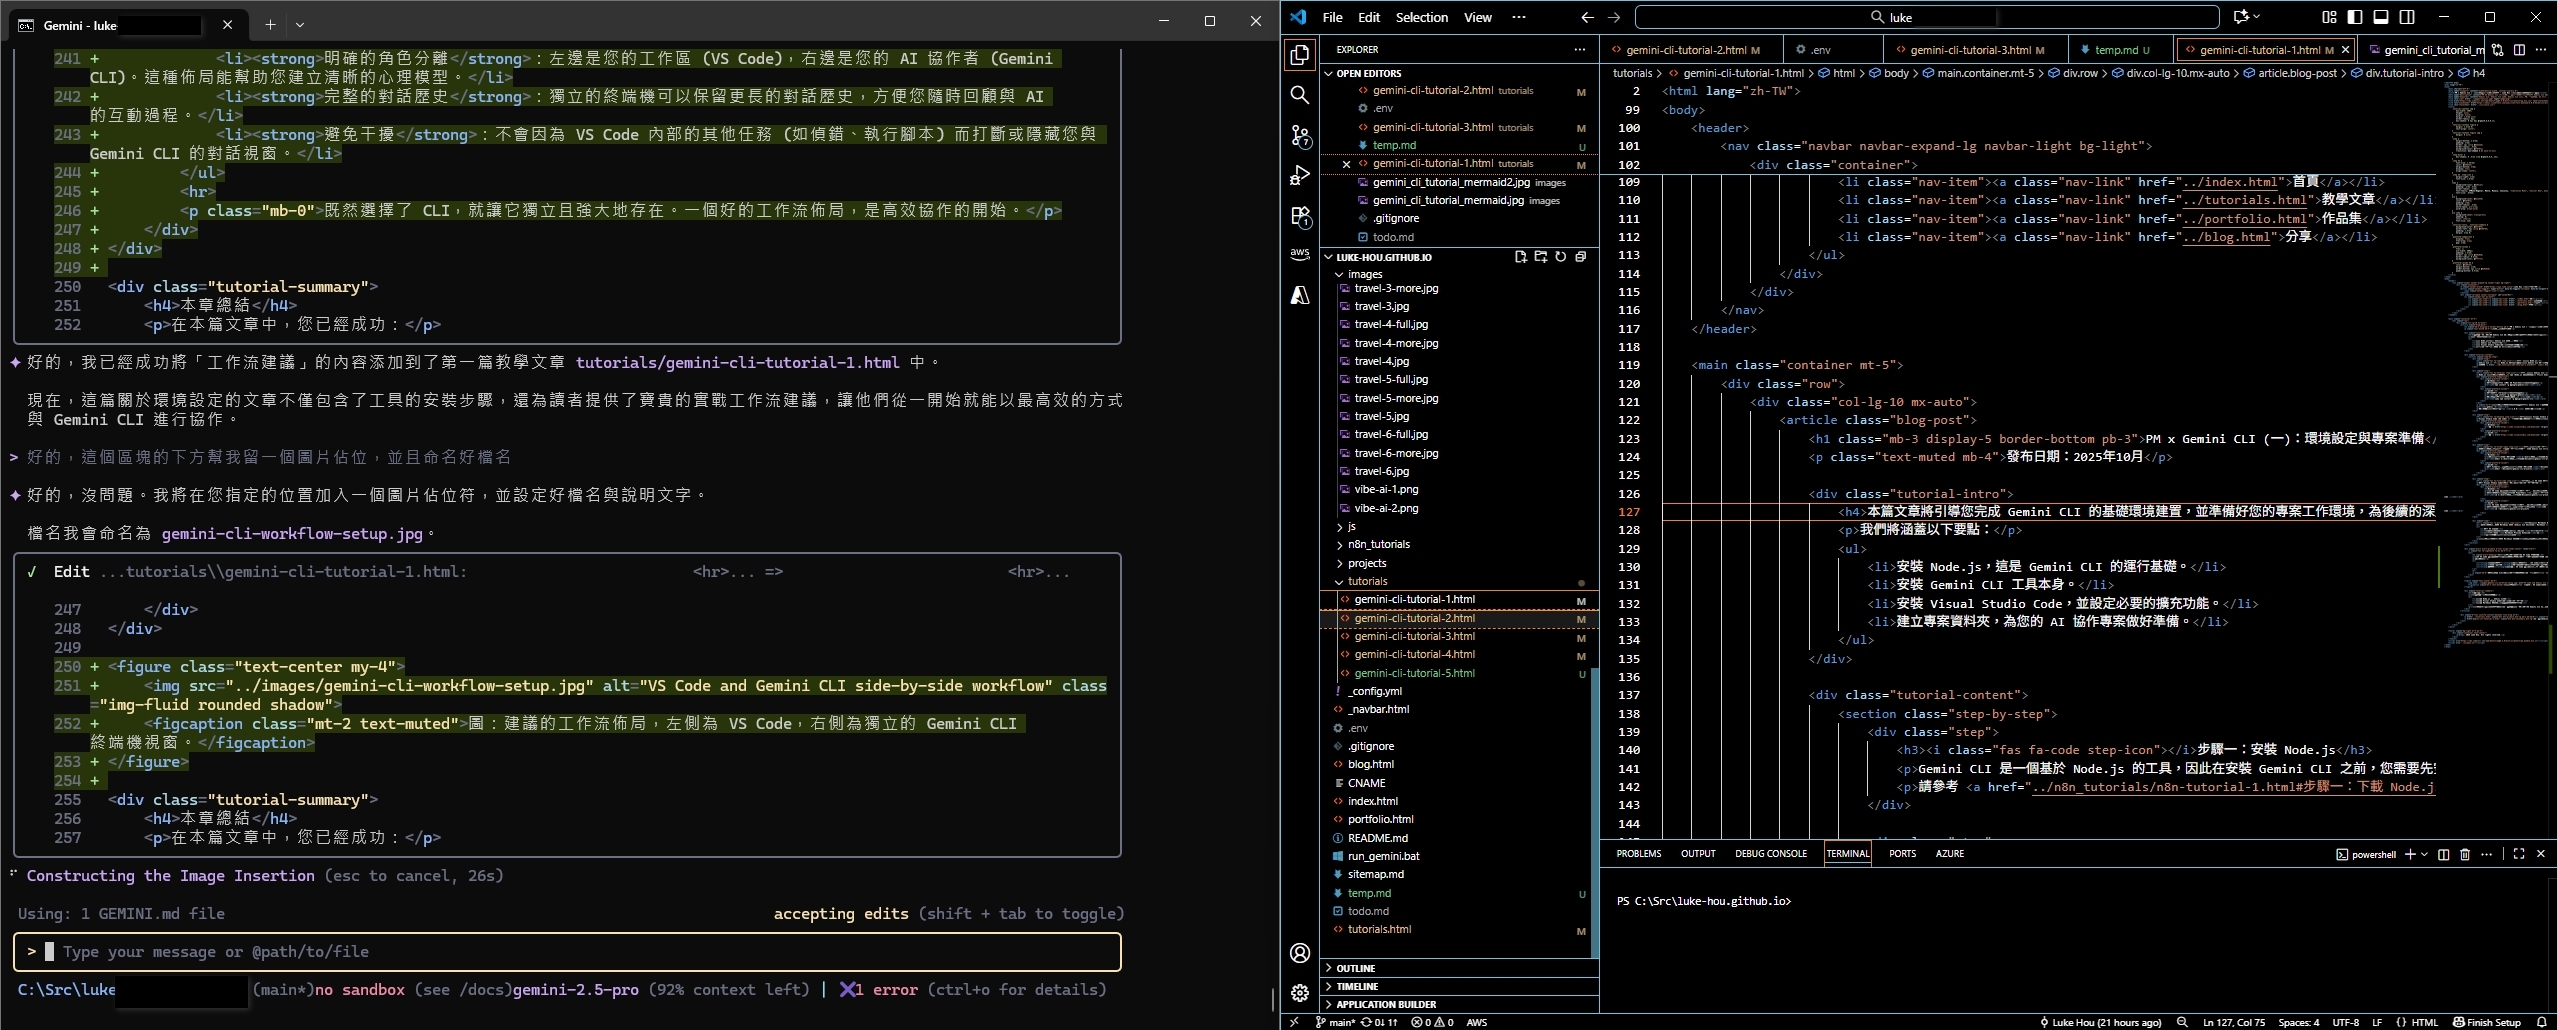The image size is (2557, 1030).
Task: Open the Source Control view
Action: pyautogui.click(x=1299, y=134)
